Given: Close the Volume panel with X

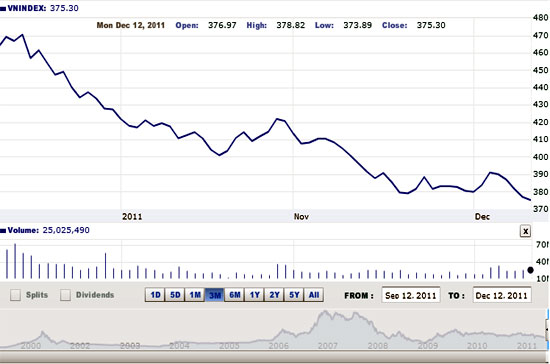Looking at the screenshot, I should pyautogui.click(x=525, y=231).
